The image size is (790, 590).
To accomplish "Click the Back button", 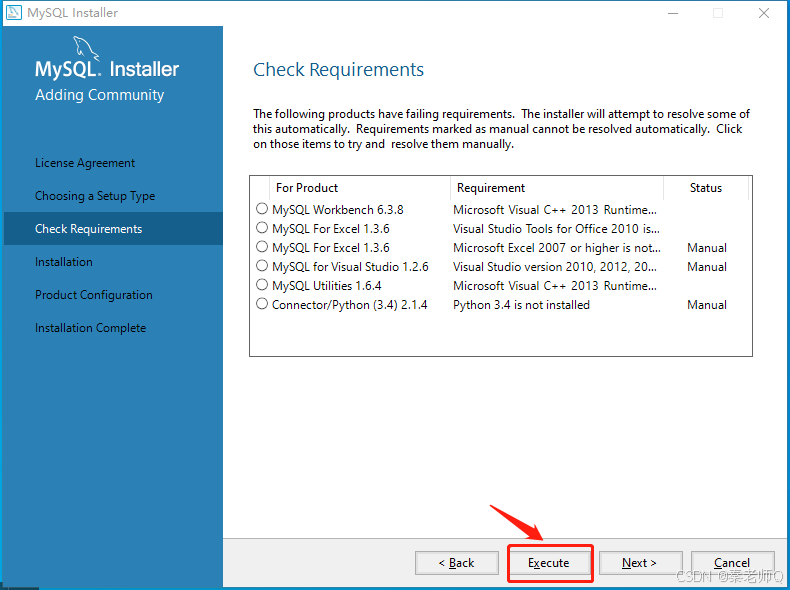I will (x=456, y=563).
